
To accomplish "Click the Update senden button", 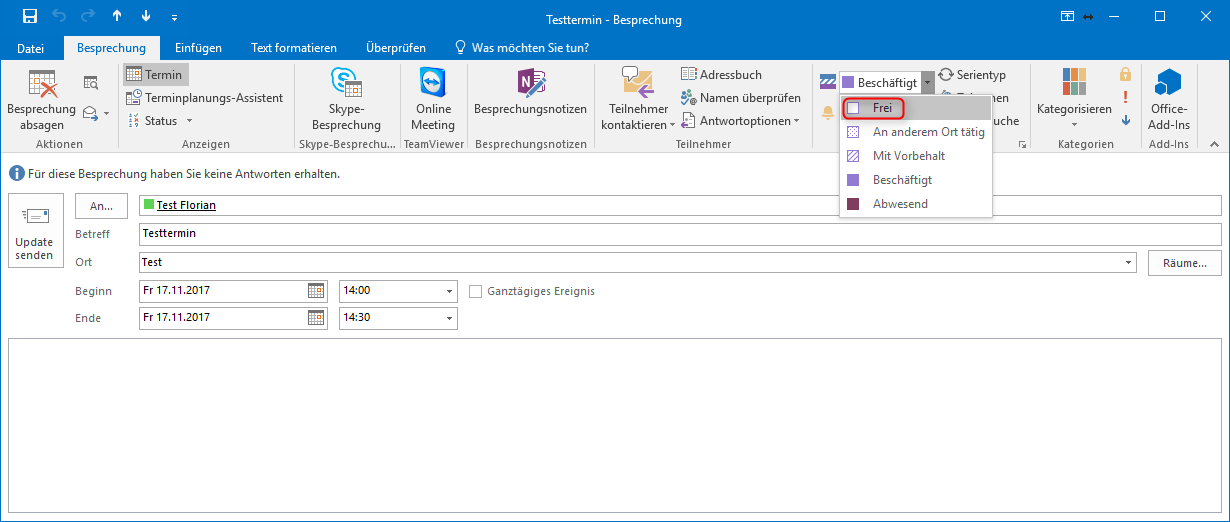I will coord(35,232).
